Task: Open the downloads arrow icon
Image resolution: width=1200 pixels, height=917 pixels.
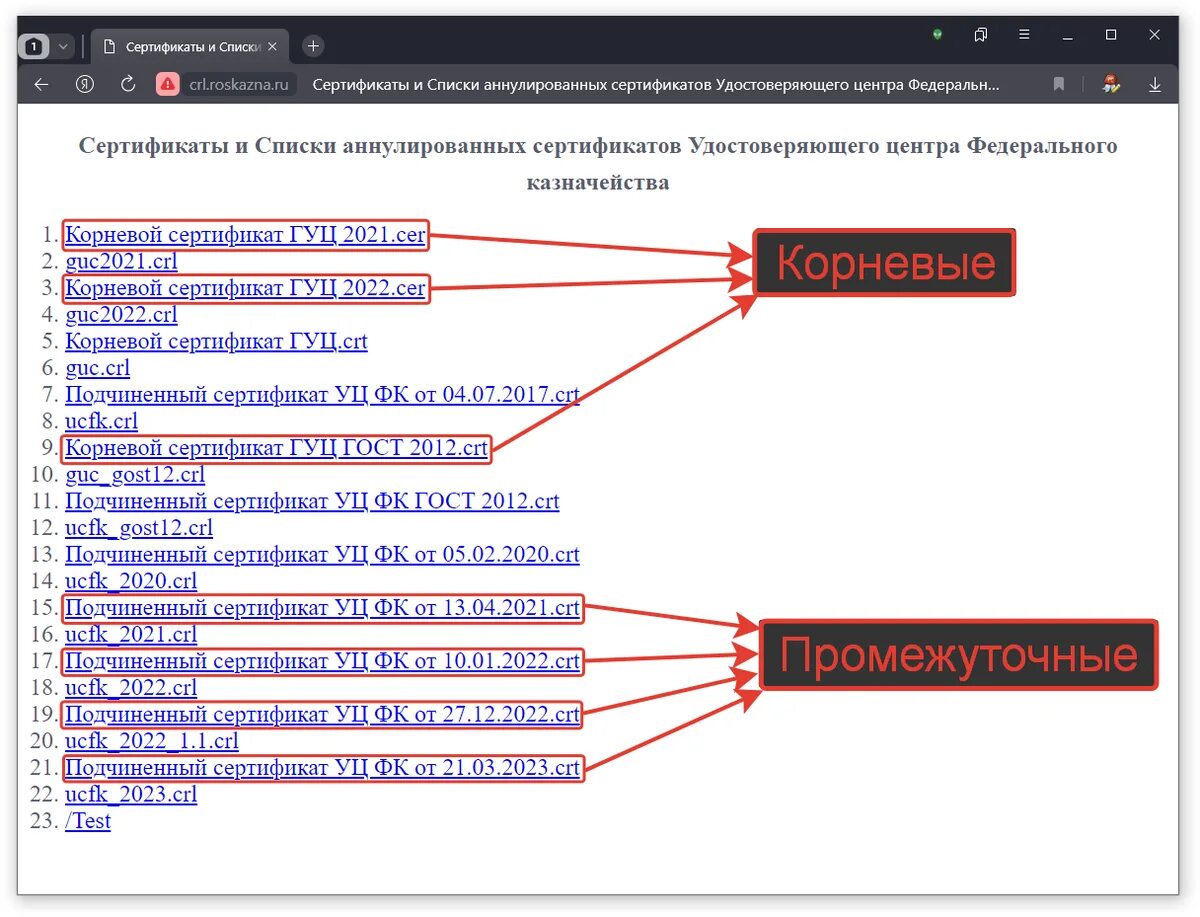Action: point(1155,85)
